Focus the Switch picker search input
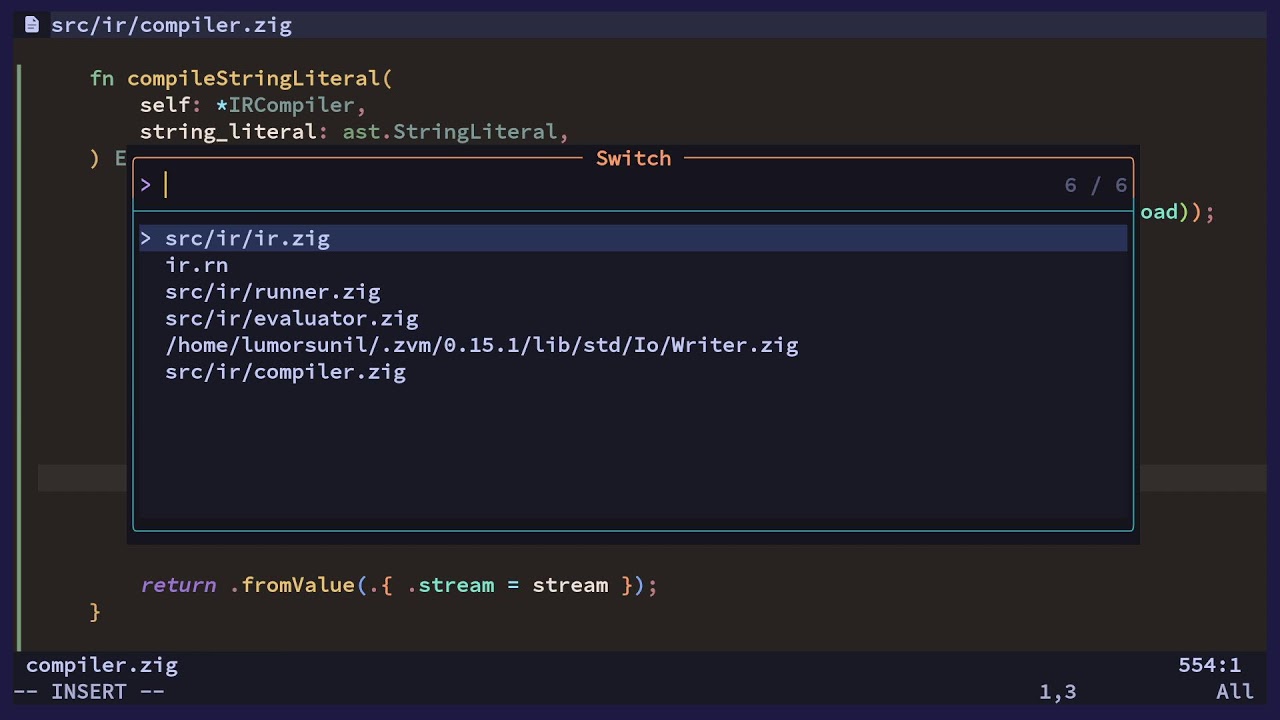 (x=600, y=185)
